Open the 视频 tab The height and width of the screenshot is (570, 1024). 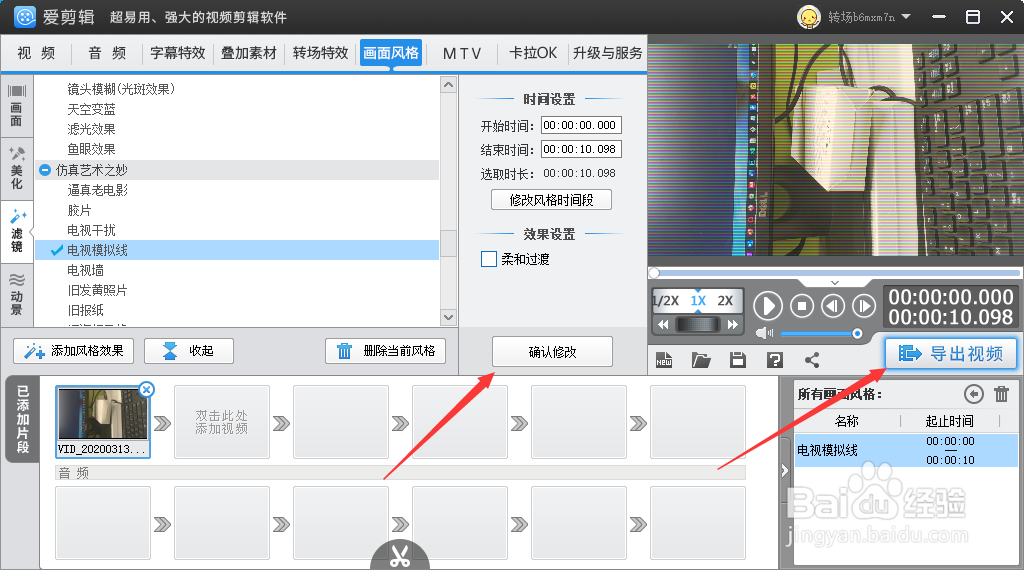pos(36,53)
